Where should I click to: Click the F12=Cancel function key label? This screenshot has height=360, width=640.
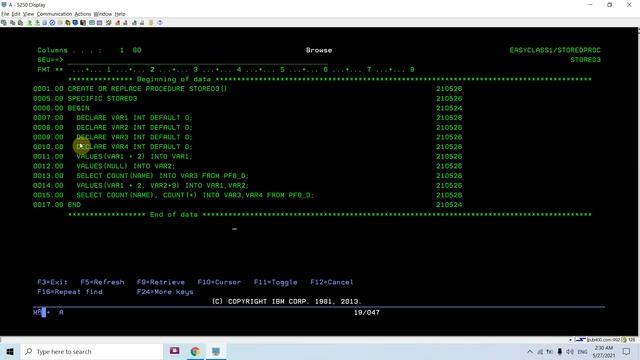332,282
